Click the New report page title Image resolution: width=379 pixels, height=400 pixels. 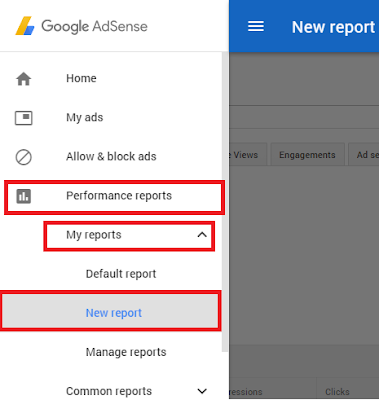coord(333,27)
